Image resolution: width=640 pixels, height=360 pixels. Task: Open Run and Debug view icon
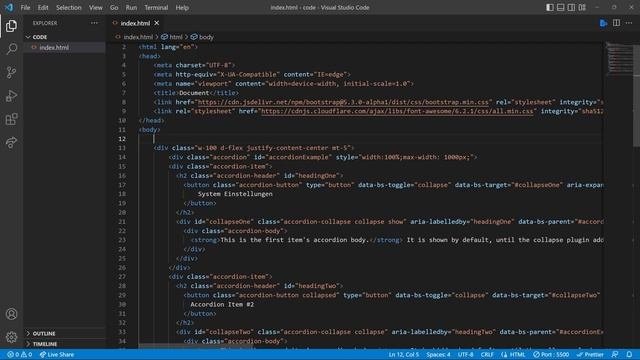coord(11,96)
